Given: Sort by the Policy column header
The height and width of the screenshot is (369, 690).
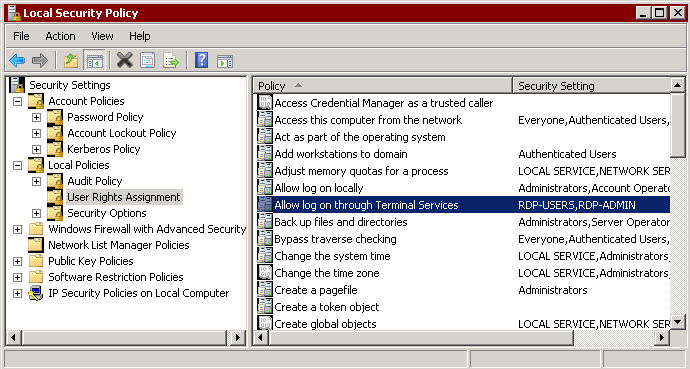Looking at the screenshot, I should point(383,86).
